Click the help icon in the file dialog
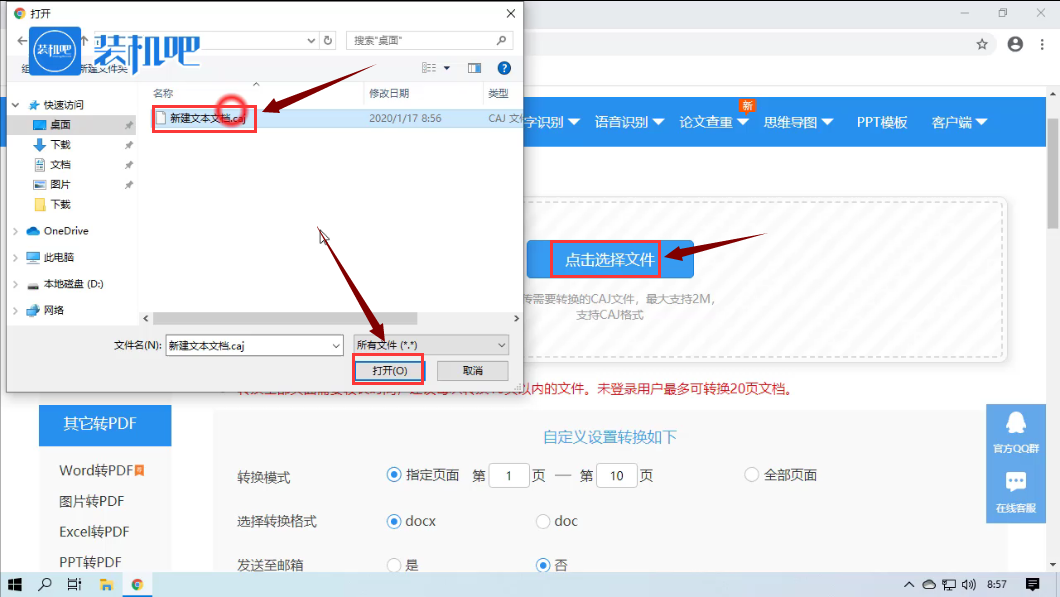 coord(504,68)
